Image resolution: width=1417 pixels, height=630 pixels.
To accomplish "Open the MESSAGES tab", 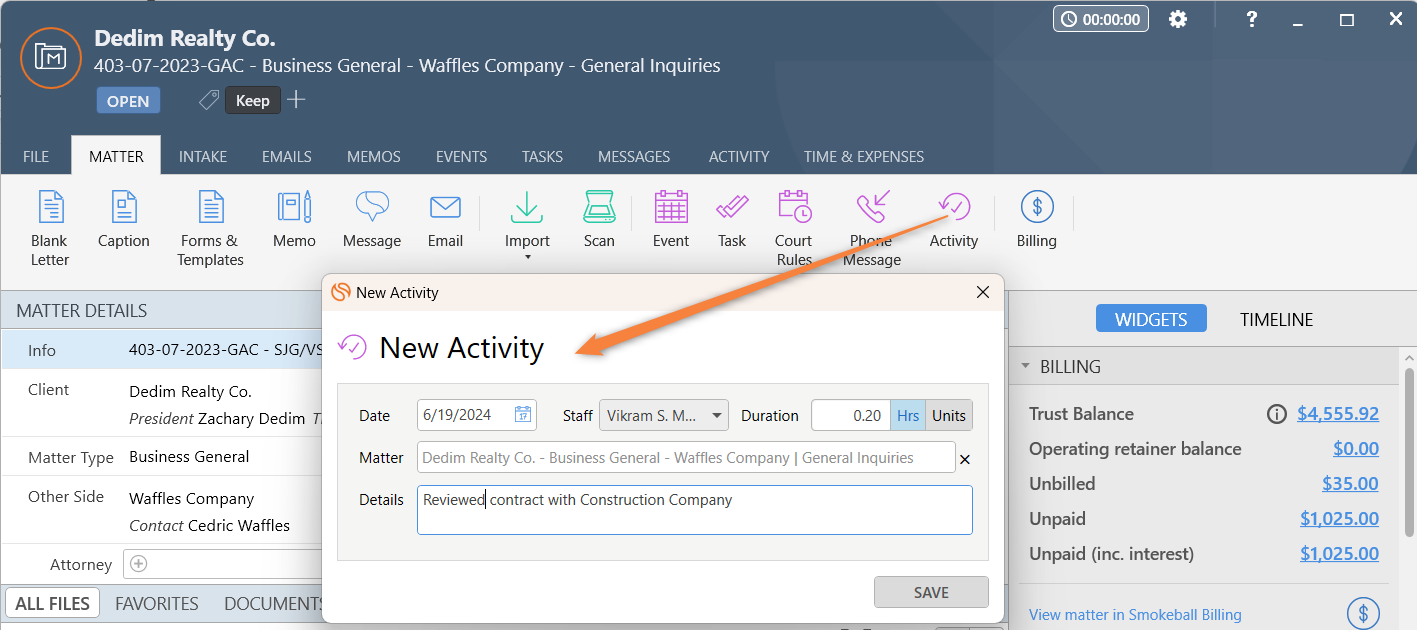I will click(x=634, y=156).
